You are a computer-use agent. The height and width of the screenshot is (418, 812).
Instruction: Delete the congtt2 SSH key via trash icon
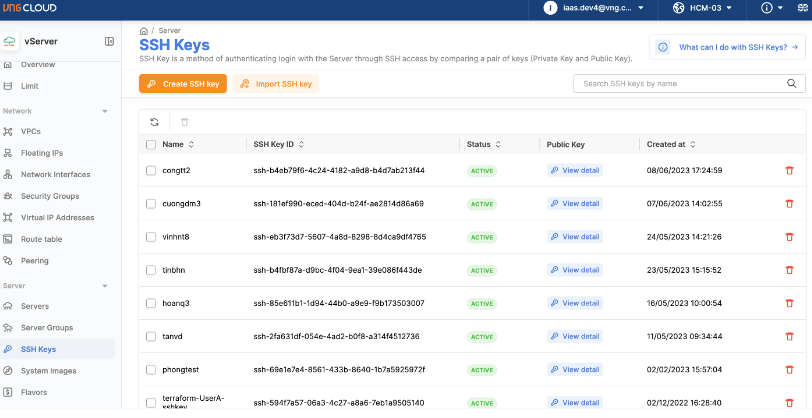[x=789, y=171]
